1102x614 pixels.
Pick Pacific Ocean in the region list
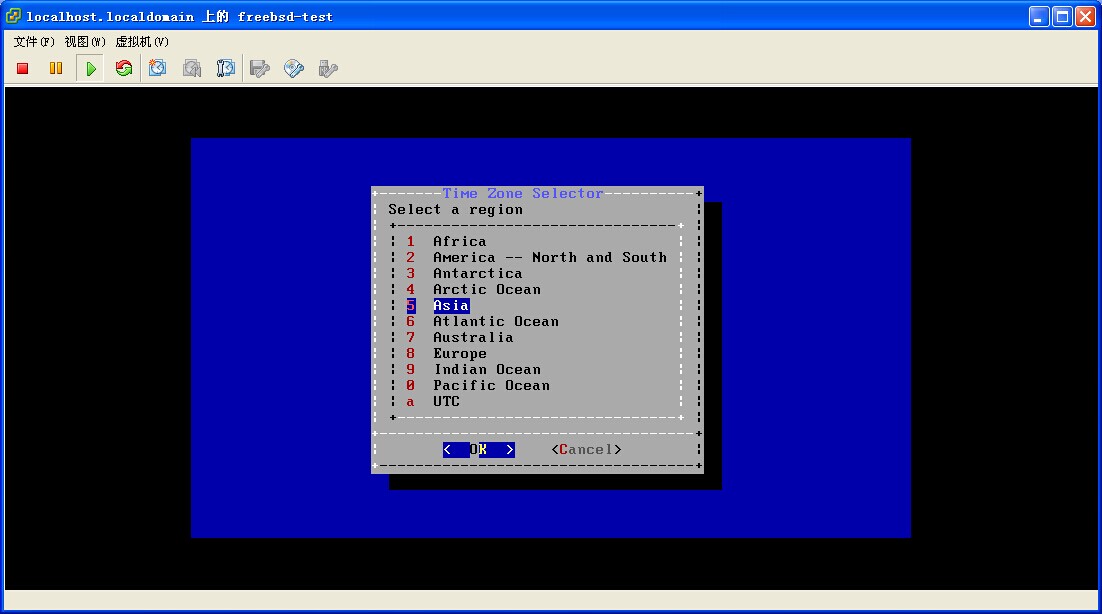491,386
